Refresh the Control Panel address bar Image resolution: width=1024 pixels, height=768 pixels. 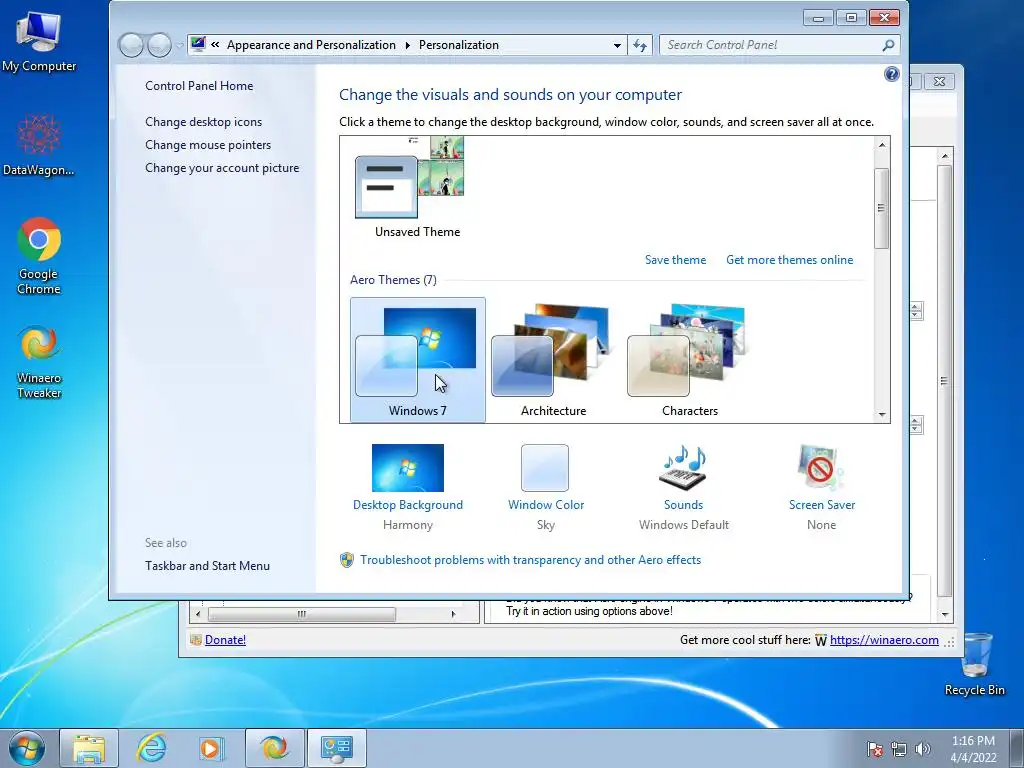tap(640, 45)
